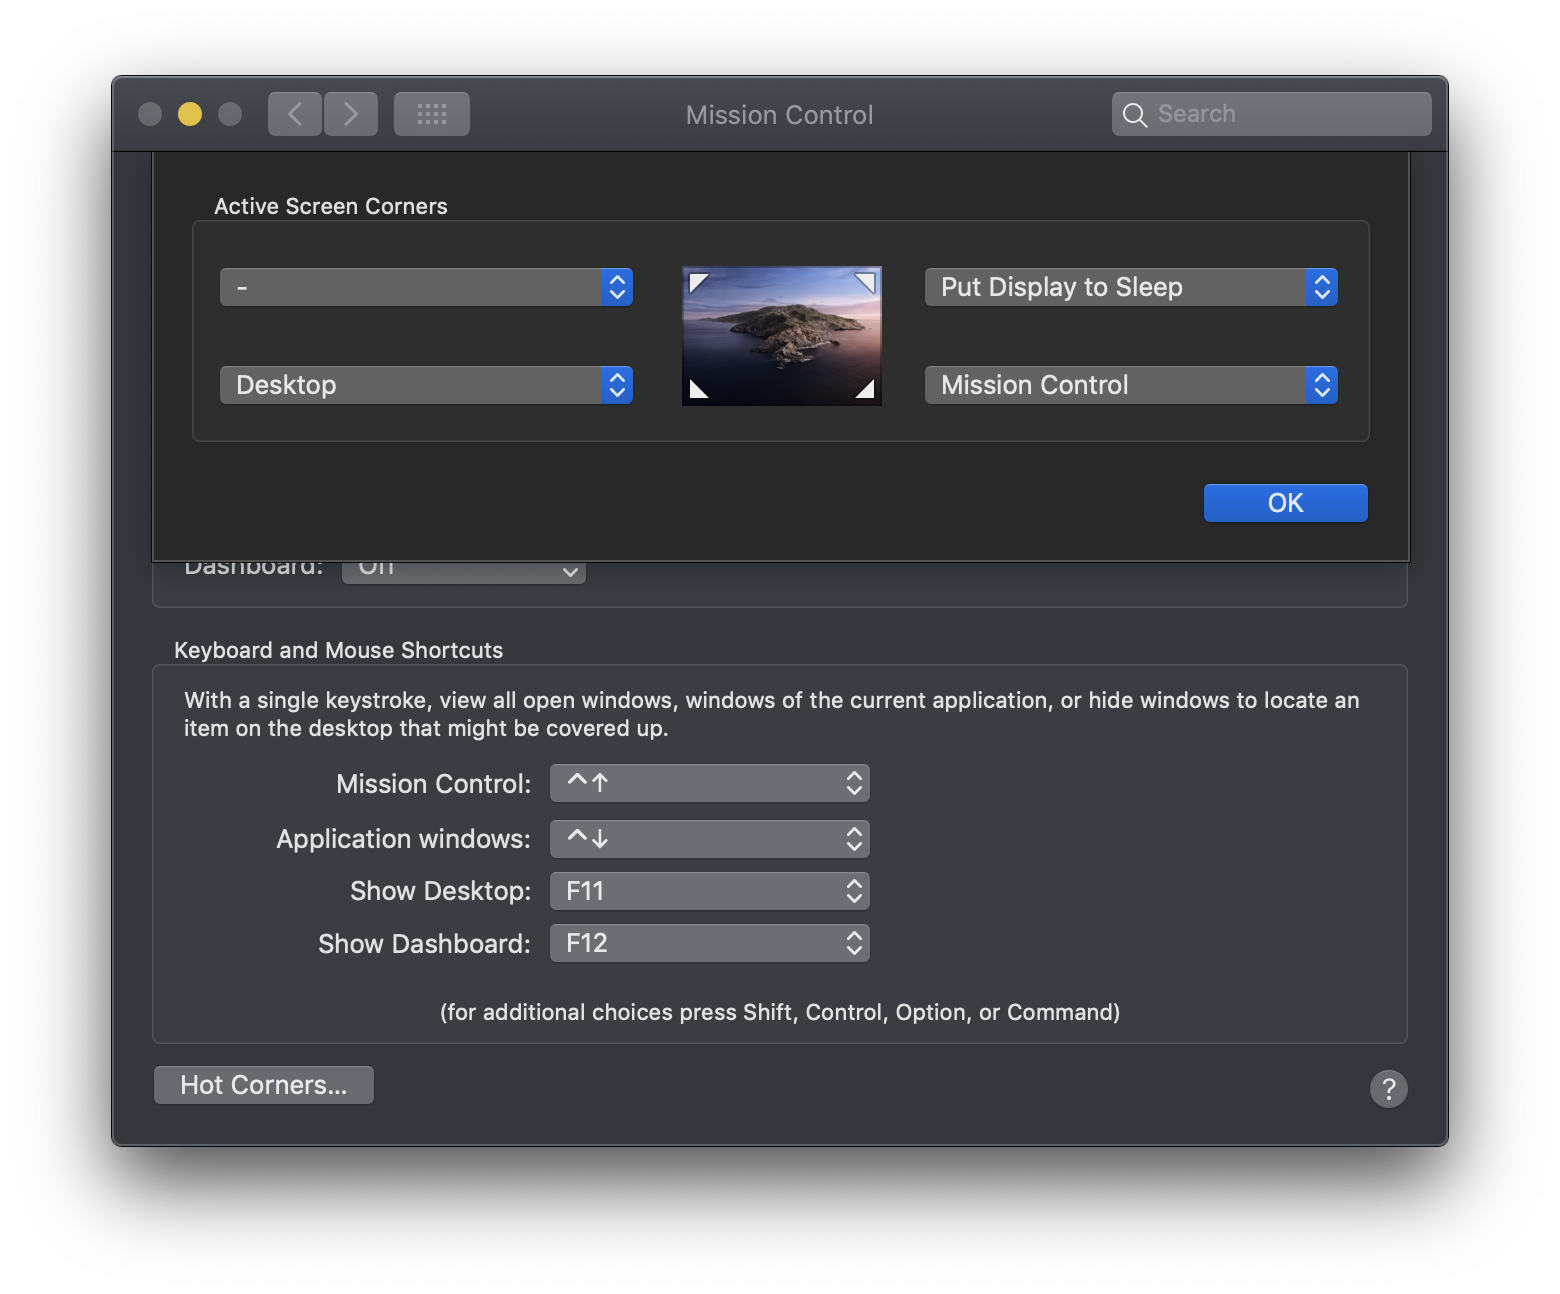Open the Put Display to Sleep dropdown
Image resolution: width=1560 pixels, height=1294 pixels.
(x=1130, y=287)
